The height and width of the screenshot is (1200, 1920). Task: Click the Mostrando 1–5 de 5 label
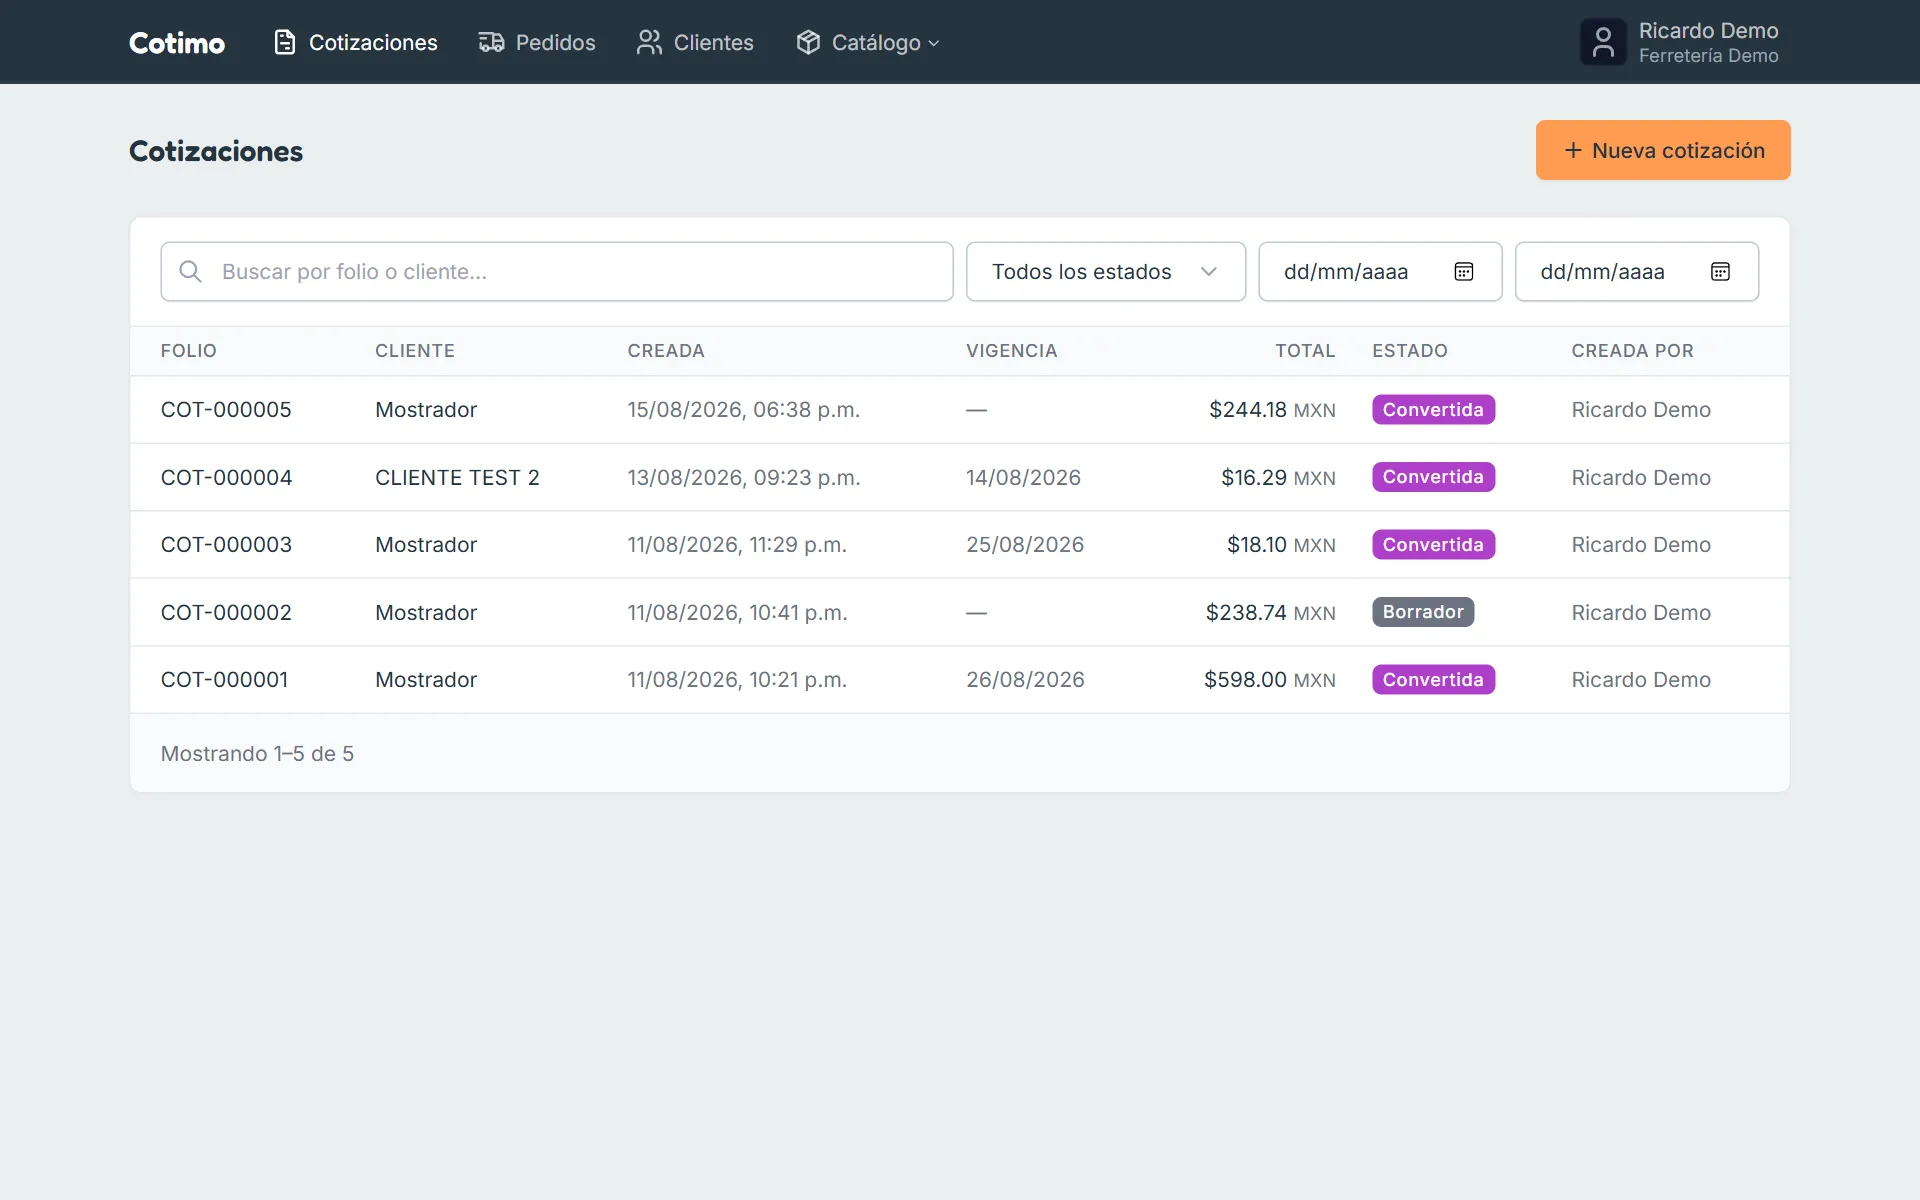tap(257, 754)
